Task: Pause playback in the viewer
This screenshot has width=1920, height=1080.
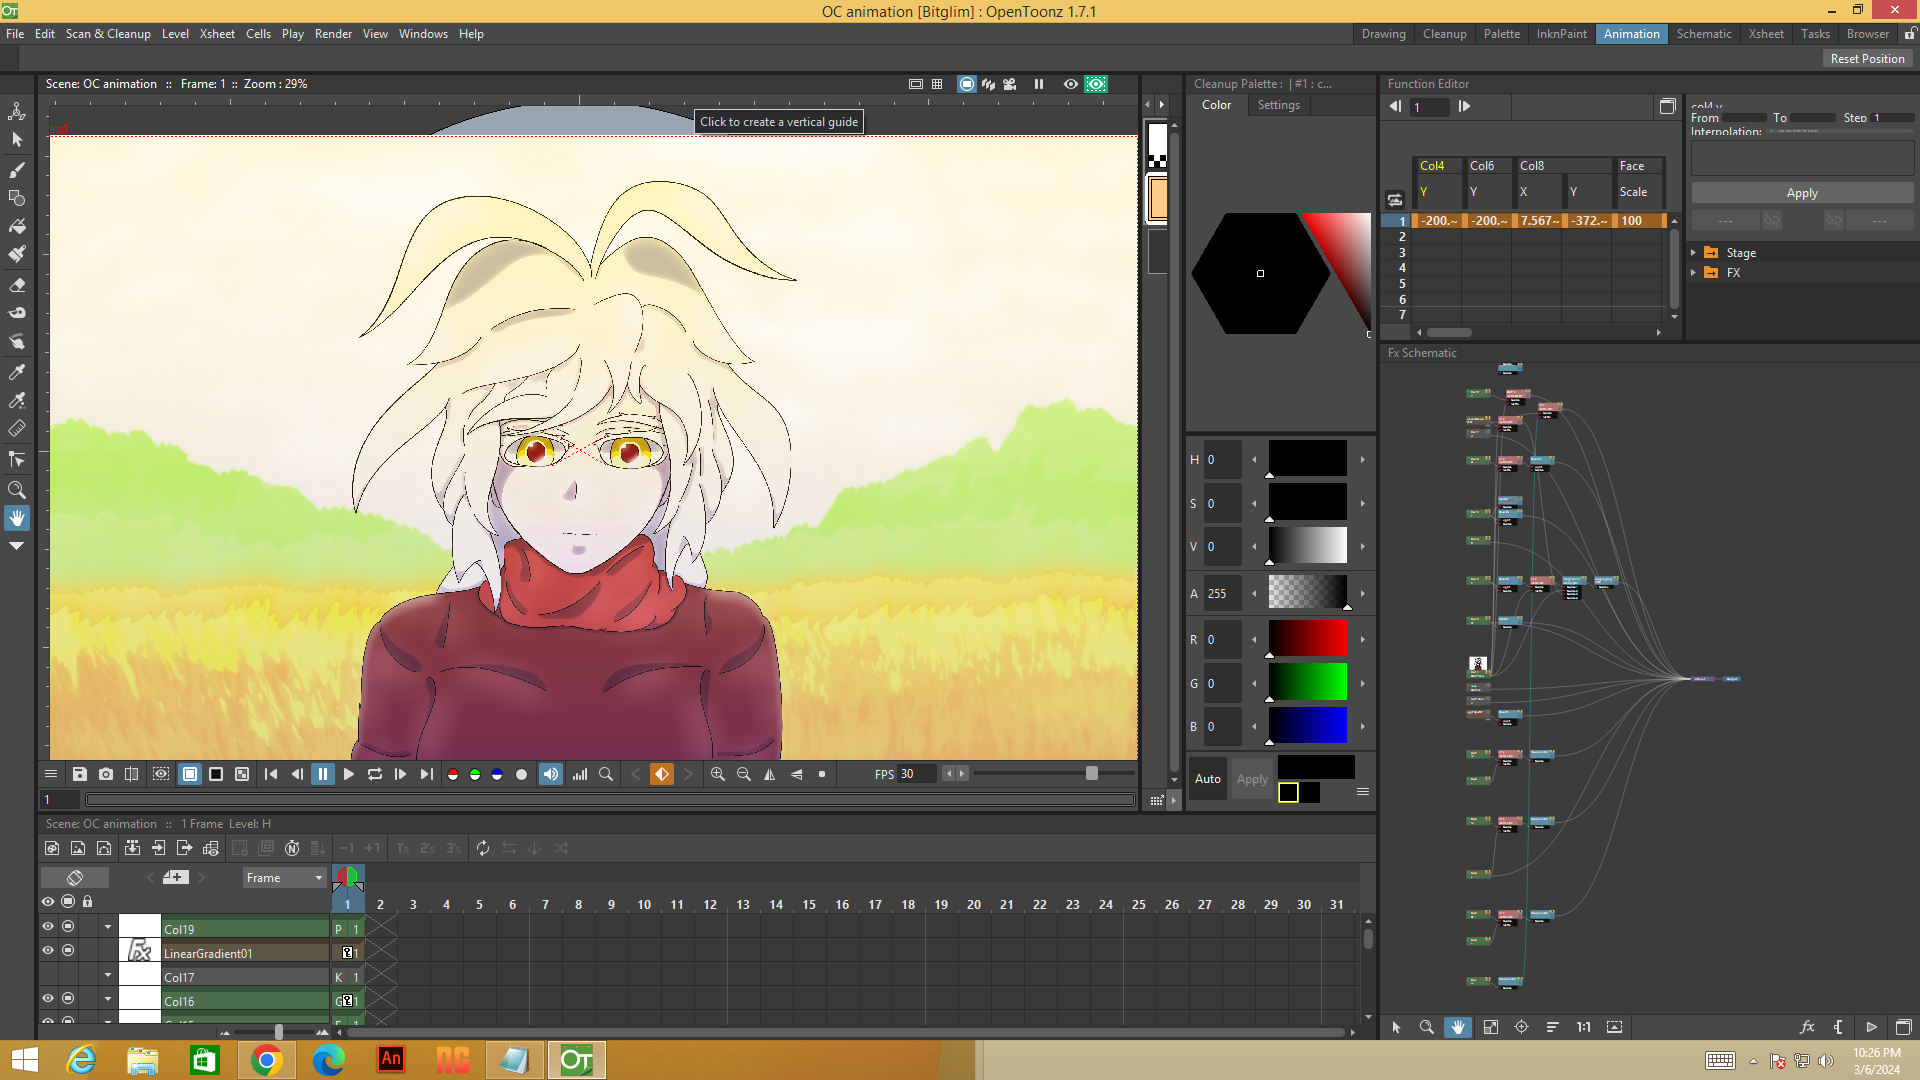Action: (323, 774)
